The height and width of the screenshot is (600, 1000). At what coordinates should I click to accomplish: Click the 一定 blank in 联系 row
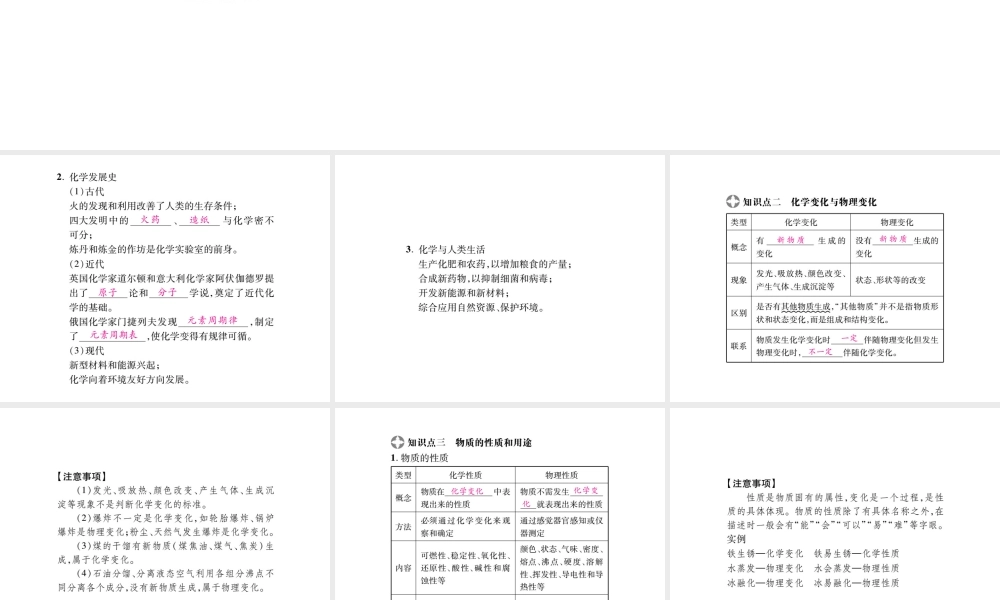[x=847, y=338]
